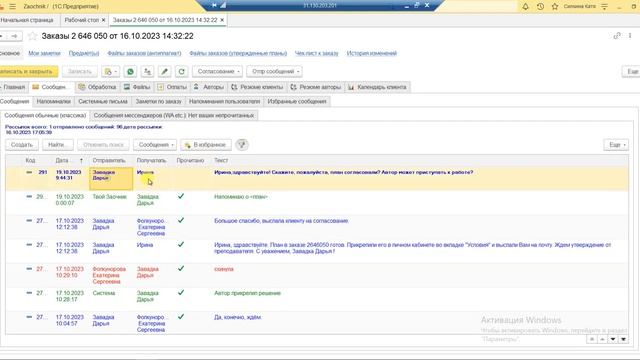Open the history clock icon

pyautogui.click(x=540, y=7)
